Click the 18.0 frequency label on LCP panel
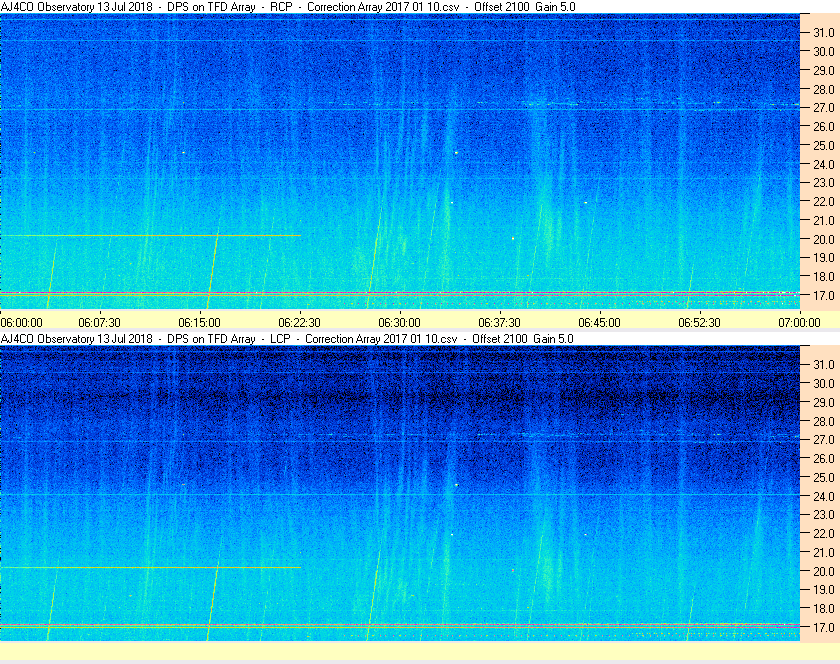This screenshot has height=664, width=840. (824, 608)
